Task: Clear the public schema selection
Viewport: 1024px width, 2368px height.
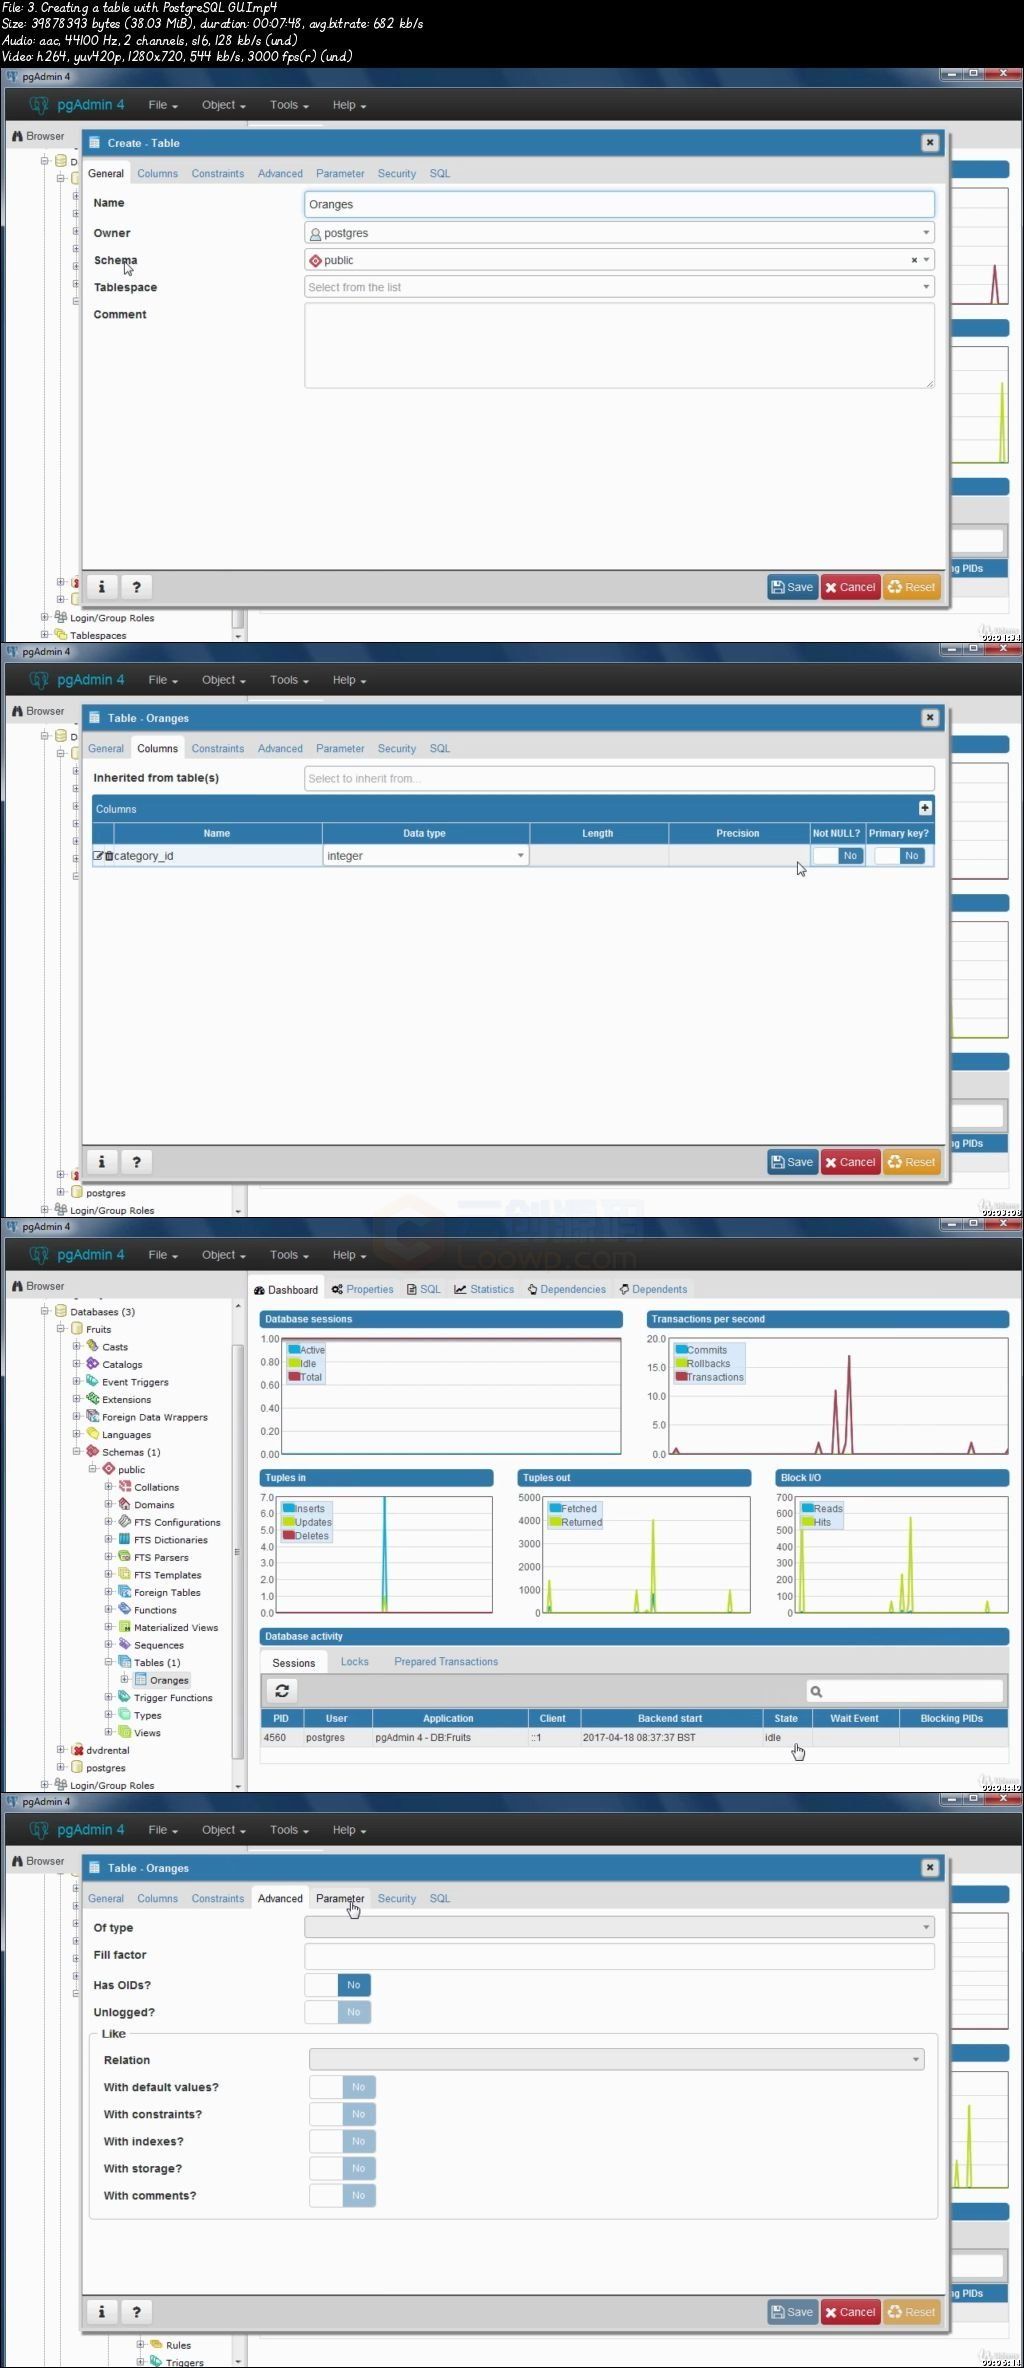Action: click(914, 260)
